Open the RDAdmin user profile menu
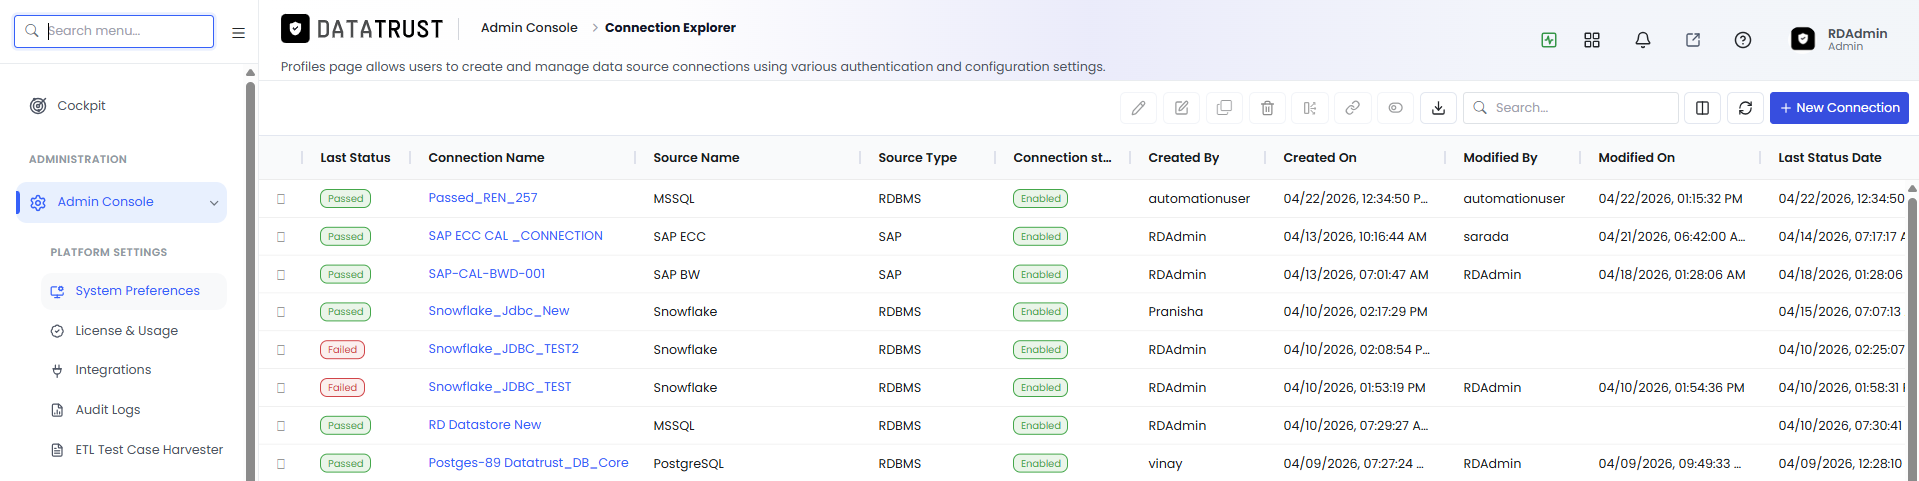The image size is (1919, 481). pyautogui.click(x=1839, y=39)
